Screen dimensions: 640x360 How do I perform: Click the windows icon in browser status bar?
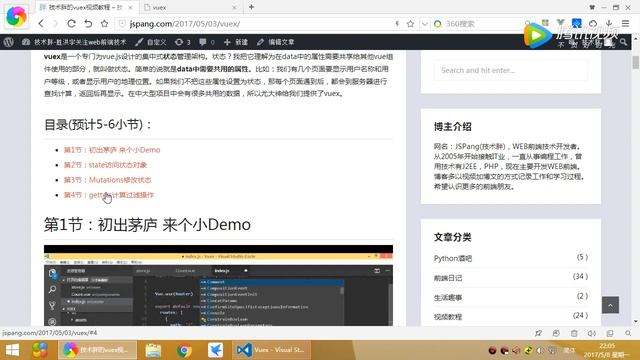point(610,333)
